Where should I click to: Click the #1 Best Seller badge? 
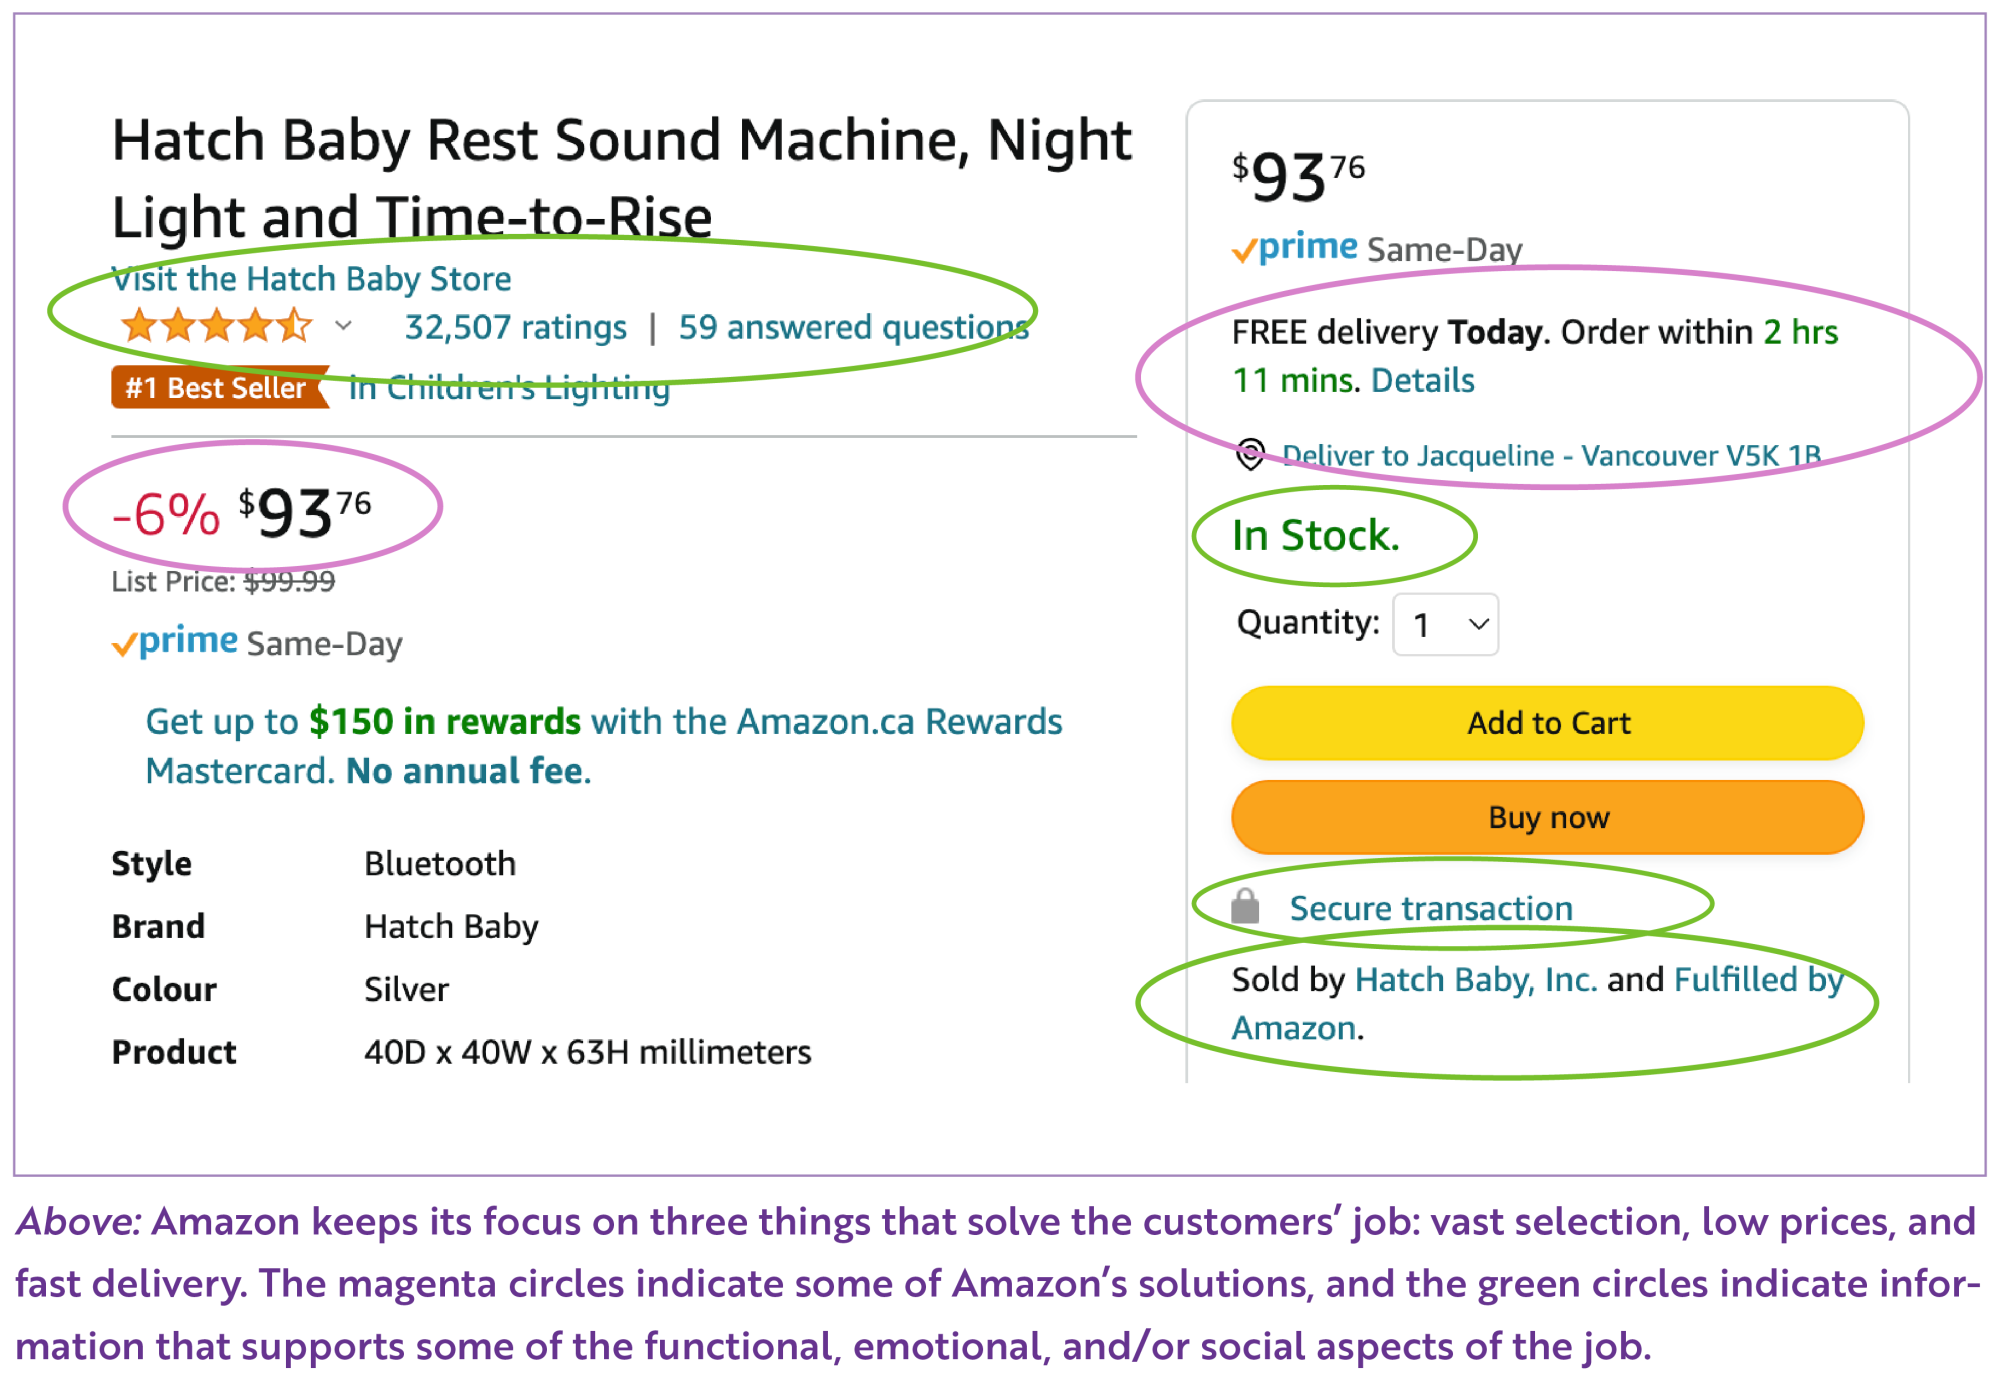217,388
